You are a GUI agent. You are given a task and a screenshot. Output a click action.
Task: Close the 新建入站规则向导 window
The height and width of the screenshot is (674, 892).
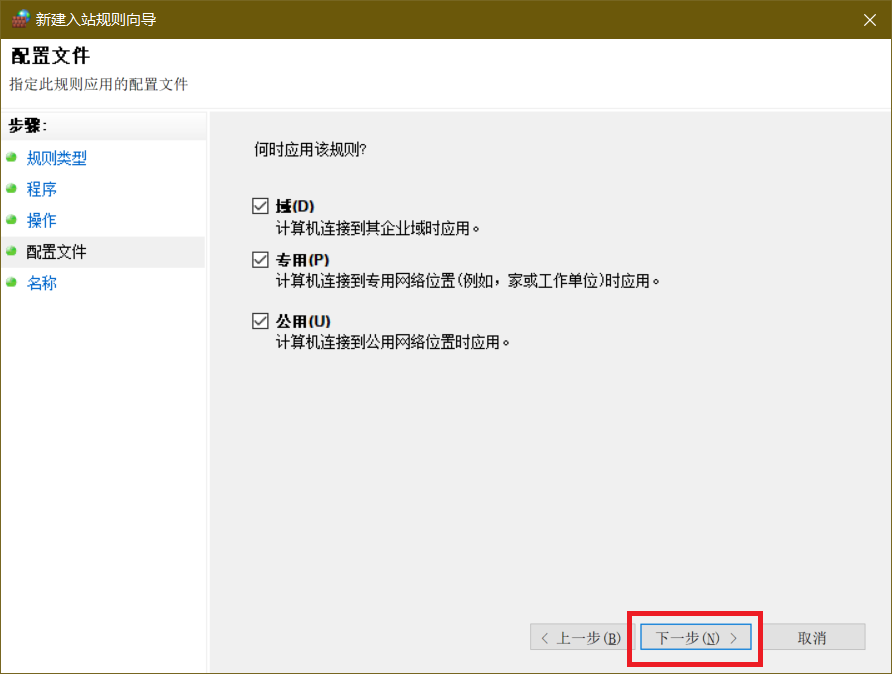coord(867,19)
